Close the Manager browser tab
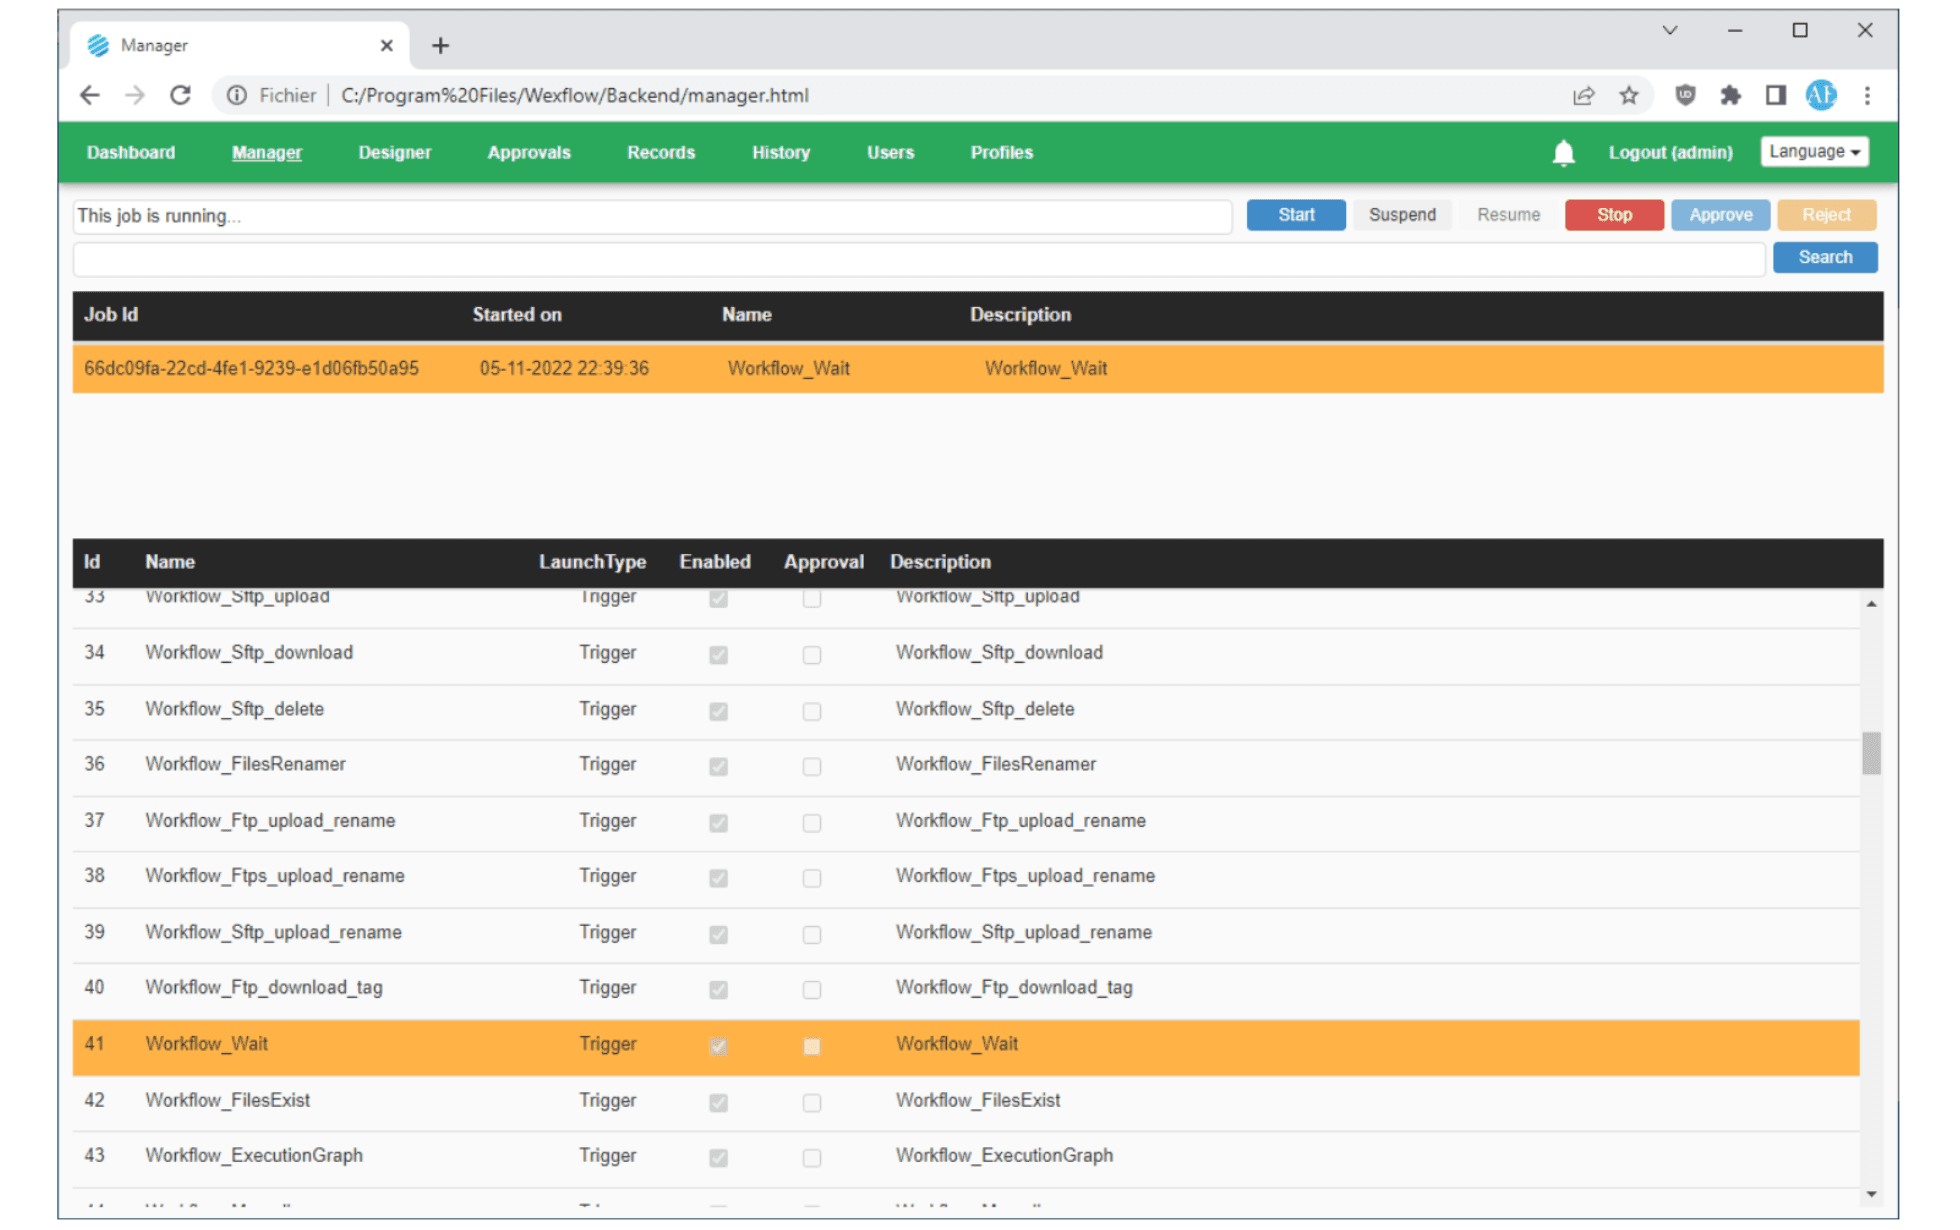 pos(387,46)
